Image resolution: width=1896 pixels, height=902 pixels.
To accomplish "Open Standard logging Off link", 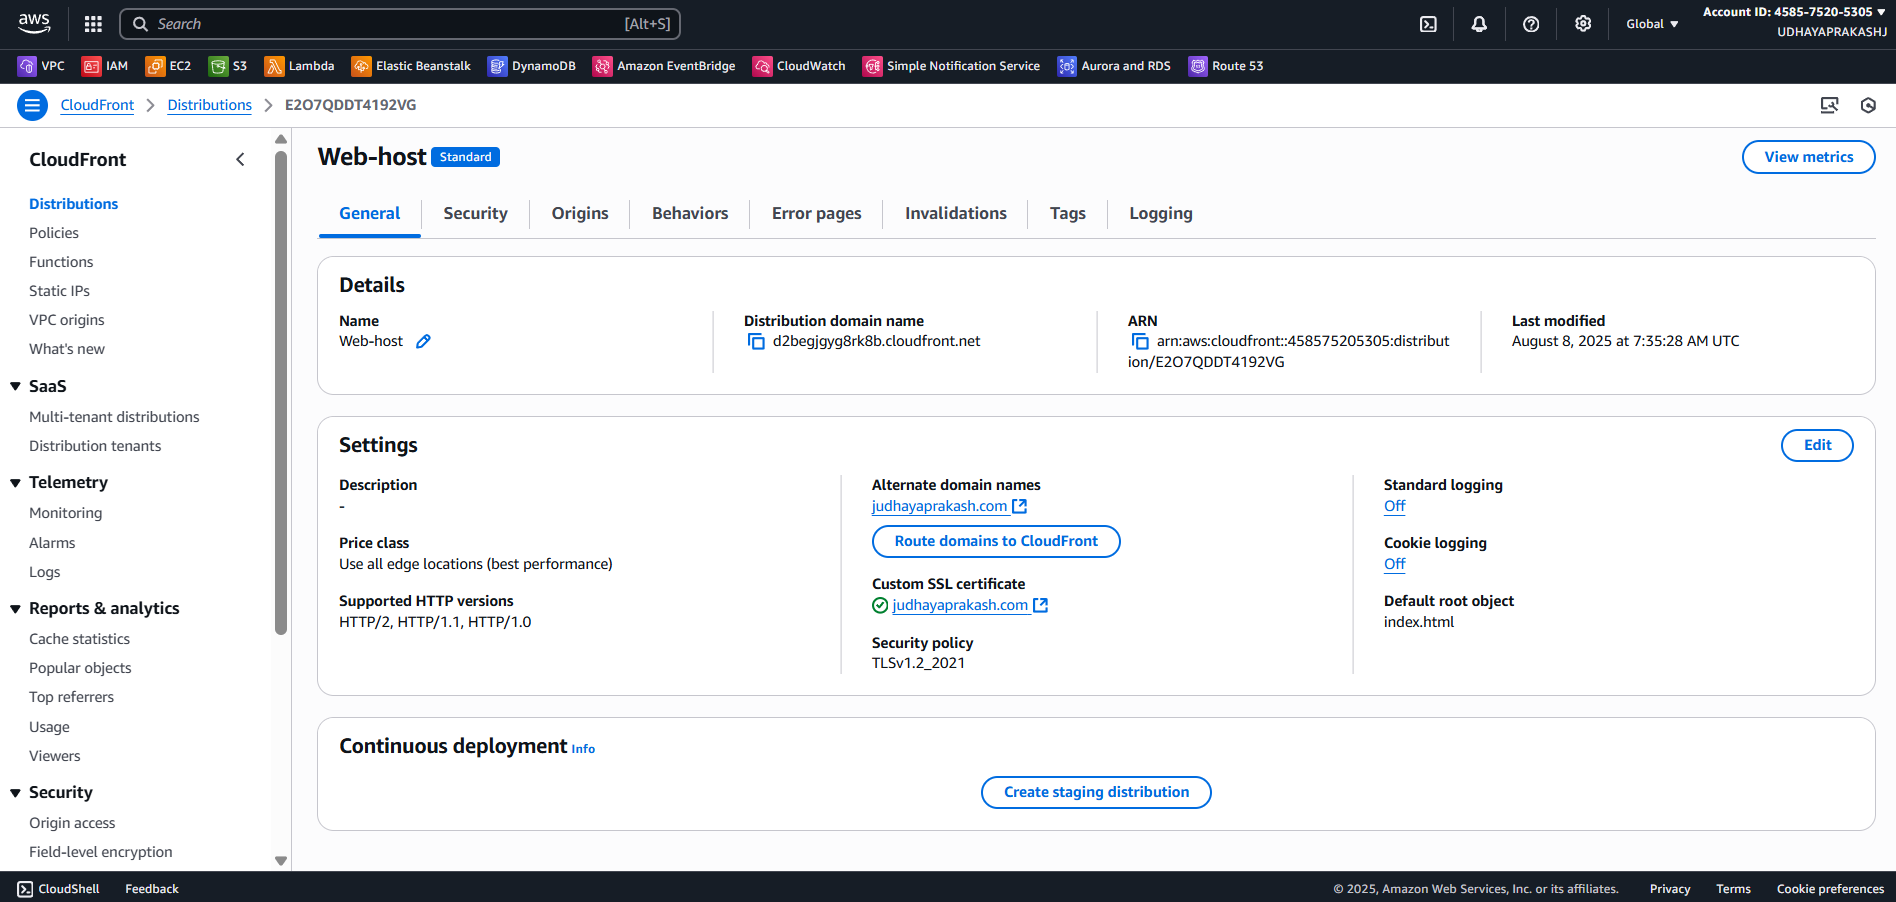I will (x=1394, y=506).
